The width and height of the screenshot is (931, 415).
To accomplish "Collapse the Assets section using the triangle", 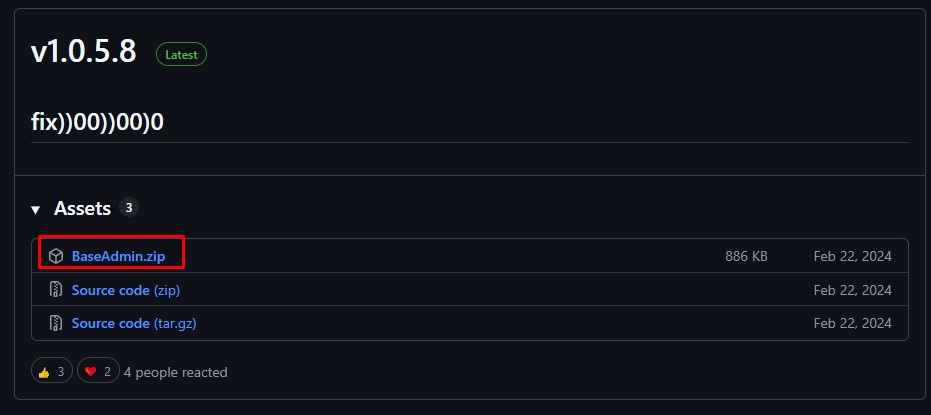I will [x=36, y=210].
